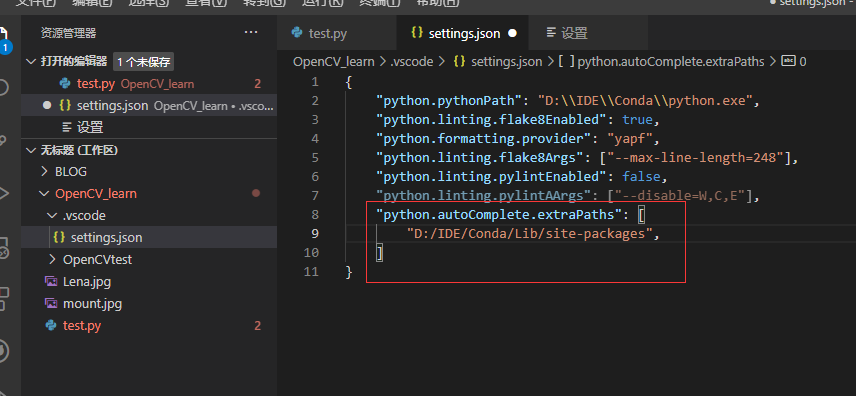
Task: Open the 终端(T) menu
Action: pyautogui.click(x=379, y=3)
